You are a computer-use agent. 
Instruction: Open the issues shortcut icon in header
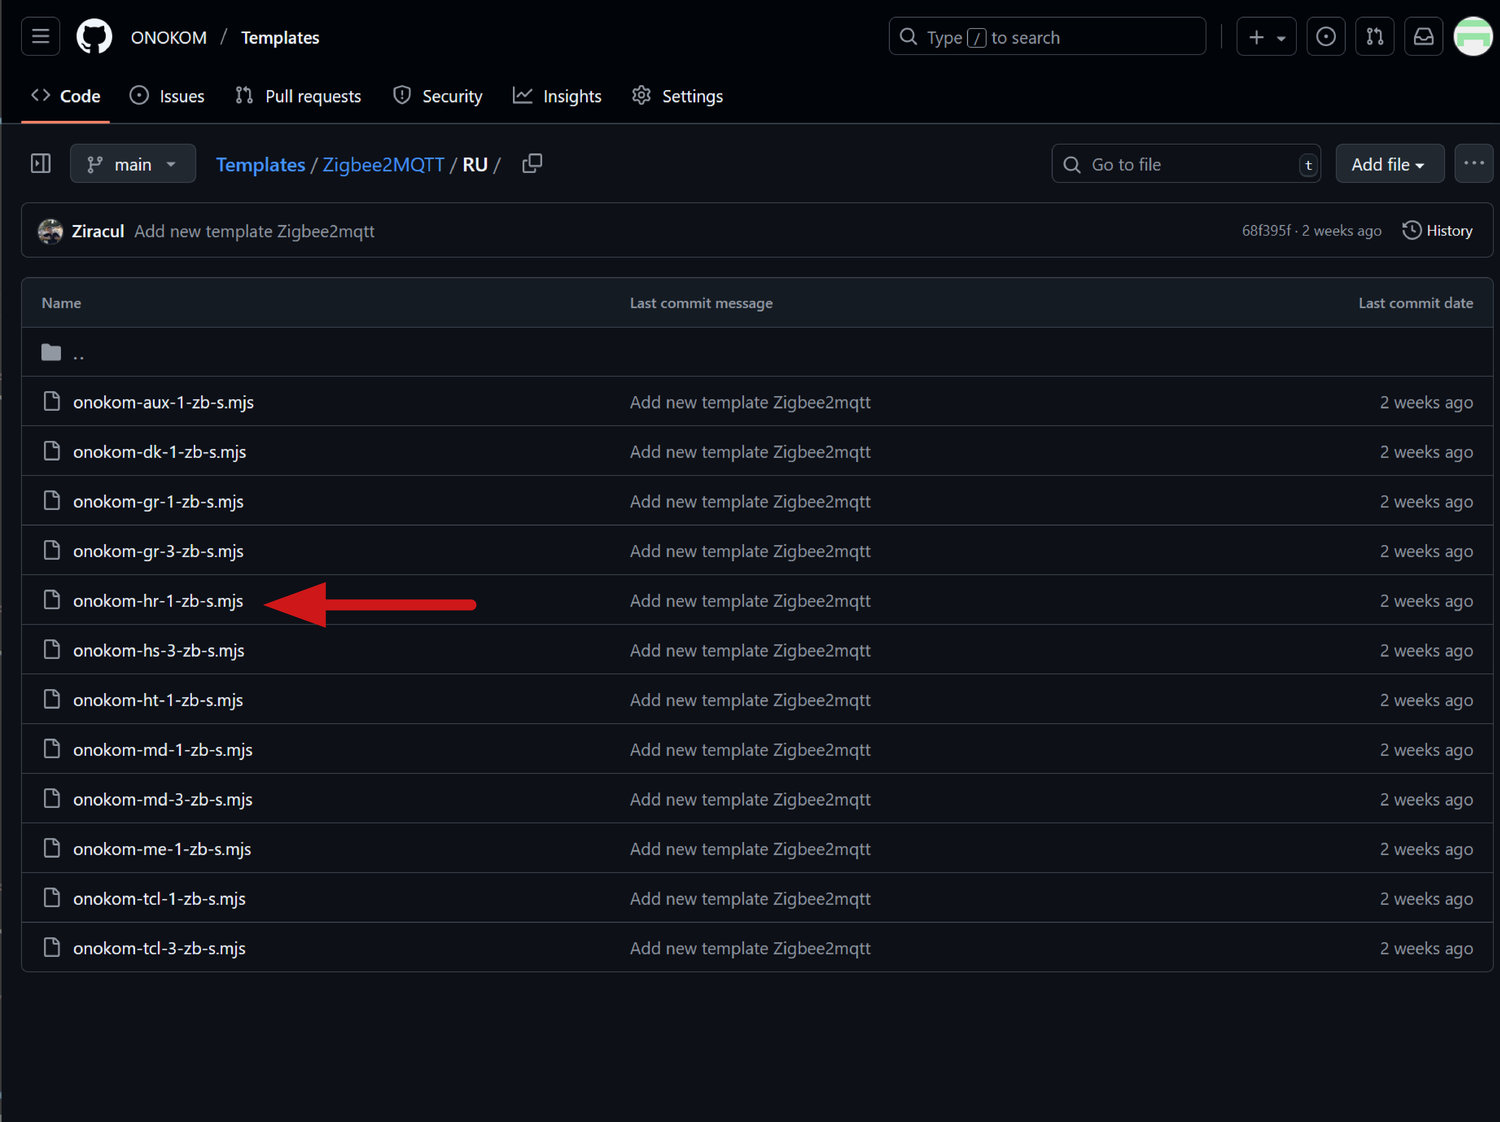(1325, 37)
